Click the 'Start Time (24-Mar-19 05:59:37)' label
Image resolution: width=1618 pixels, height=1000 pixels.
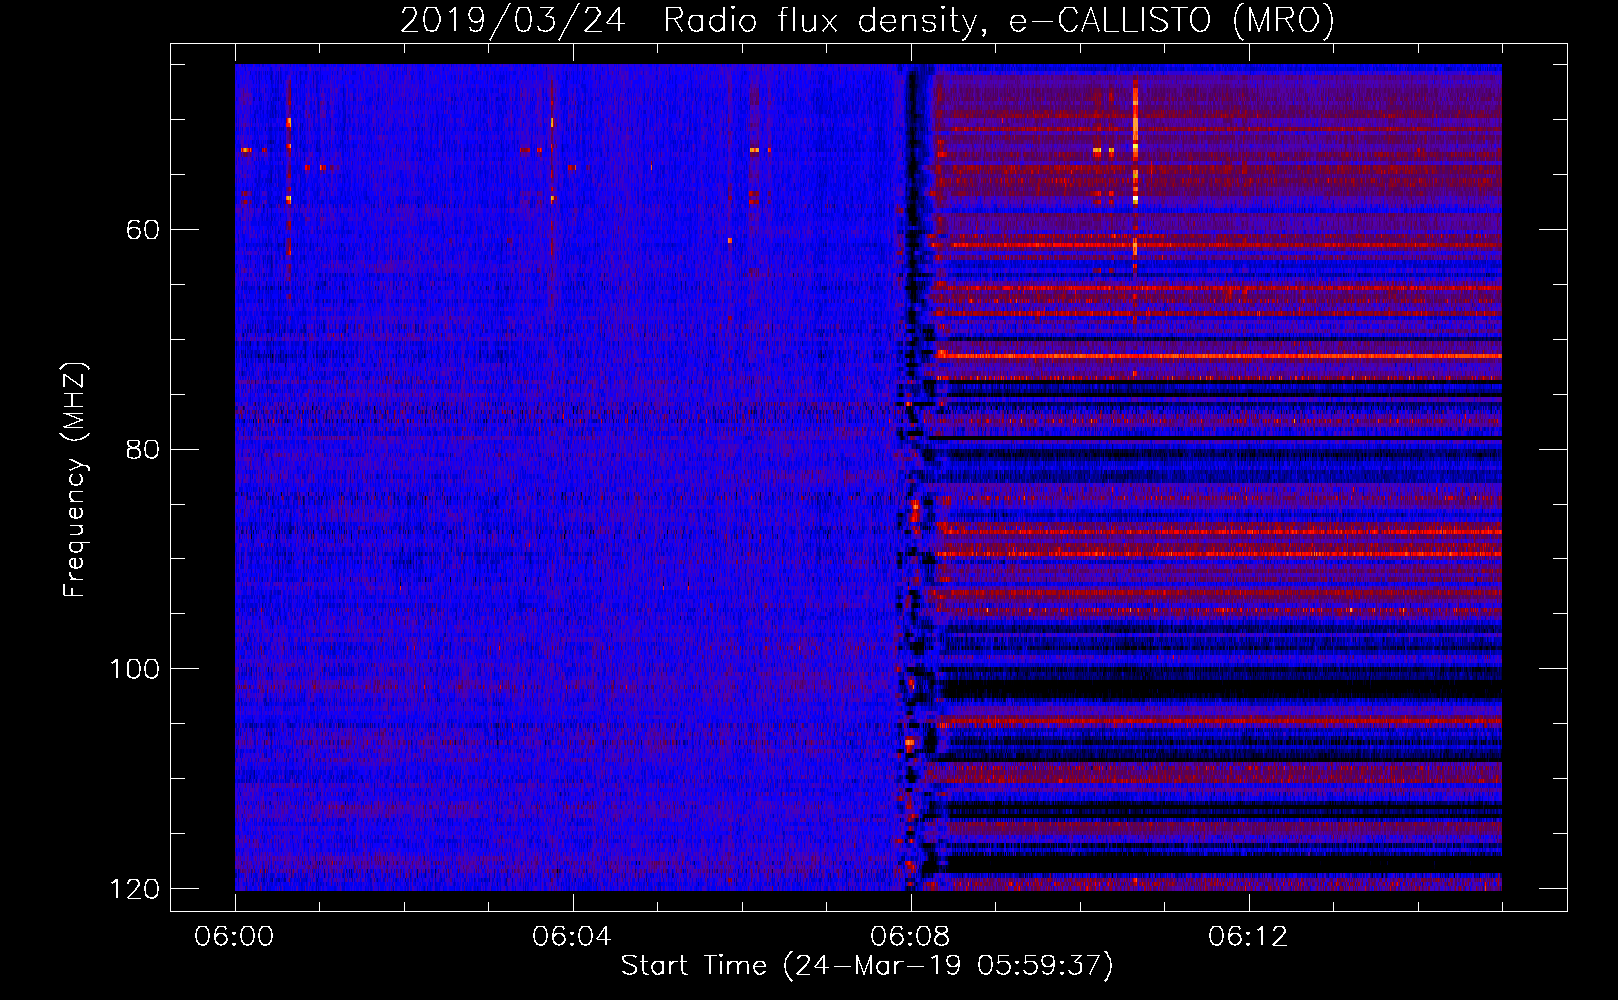click(x=867, y=966)
